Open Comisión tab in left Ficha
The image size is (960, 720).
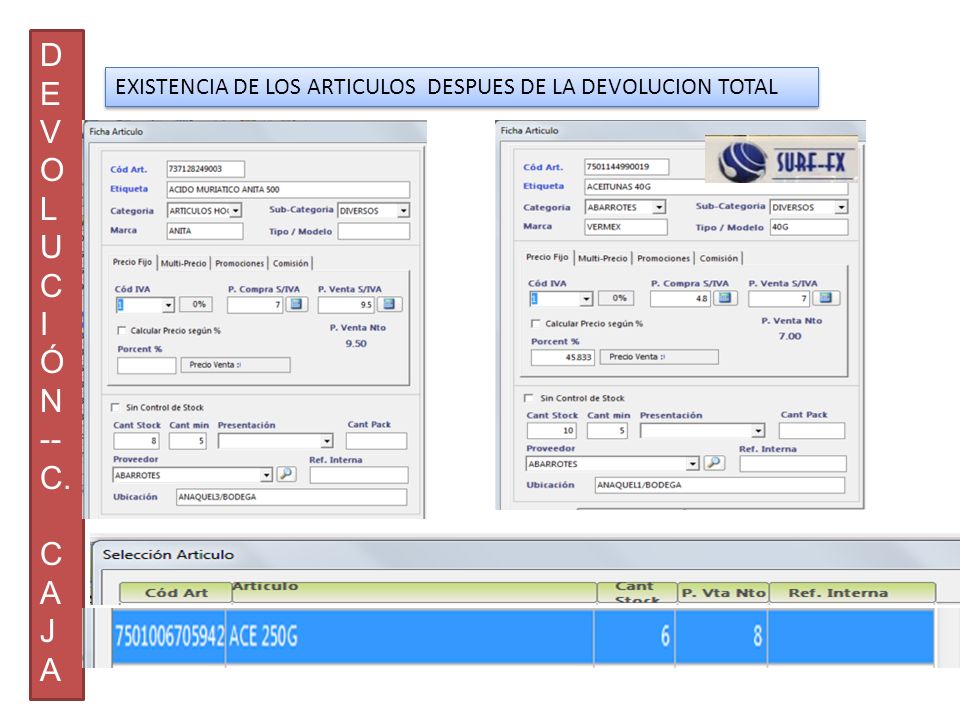(291, 263)
